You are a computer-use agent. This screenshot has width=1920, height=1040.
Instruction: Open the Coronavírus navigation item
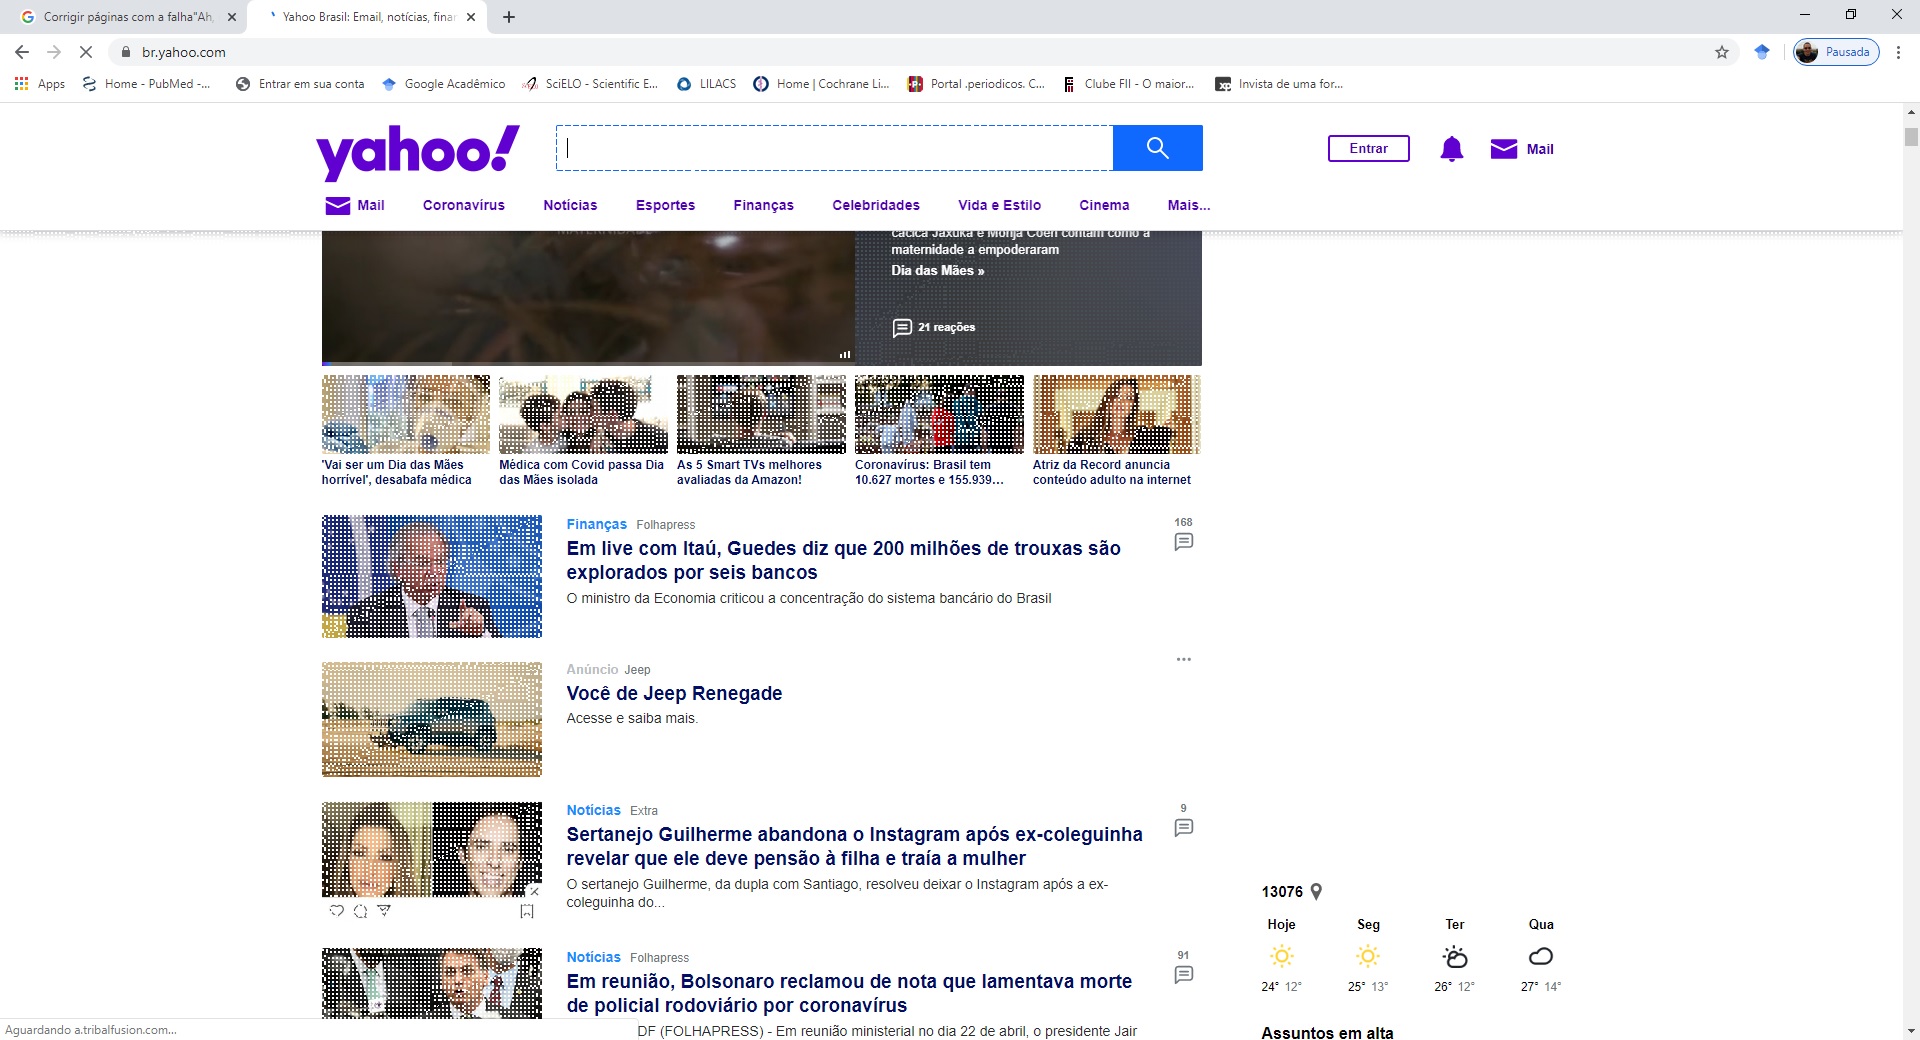464,205
